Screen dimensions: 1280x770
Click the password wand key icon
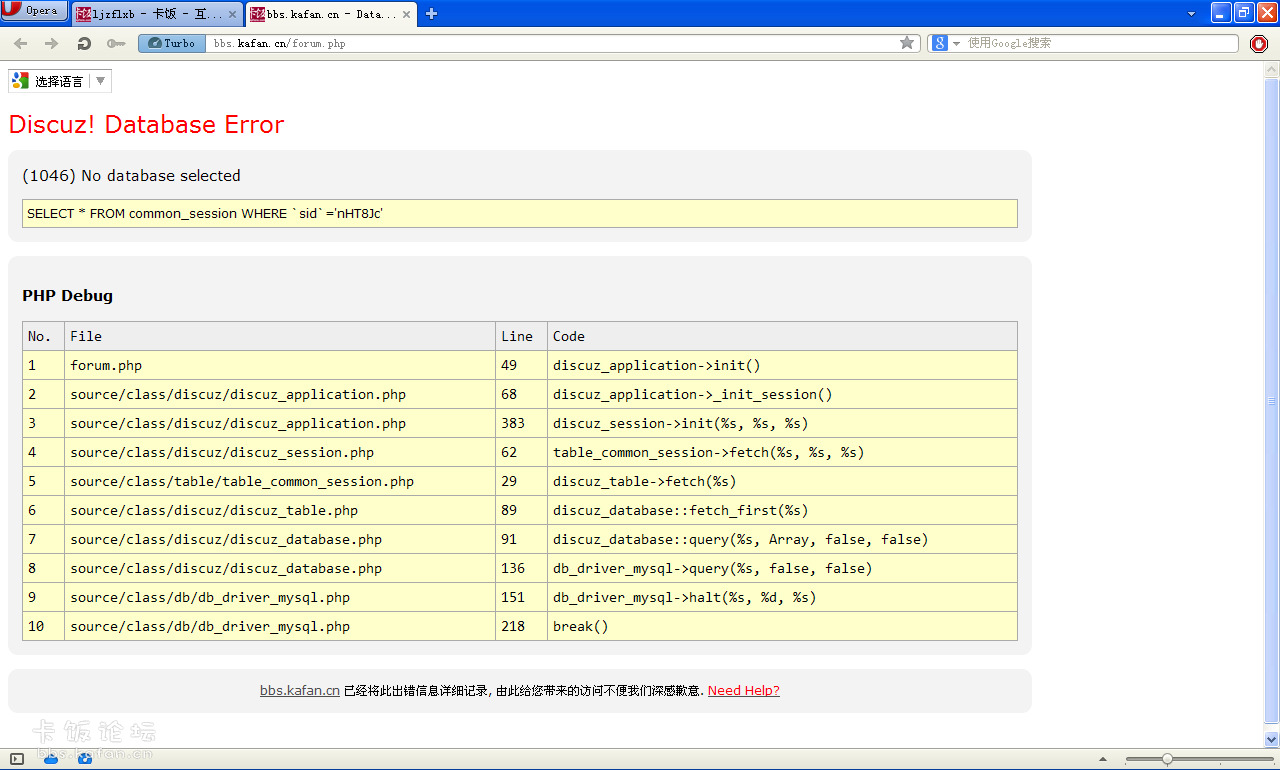click(x=116, y=43)
